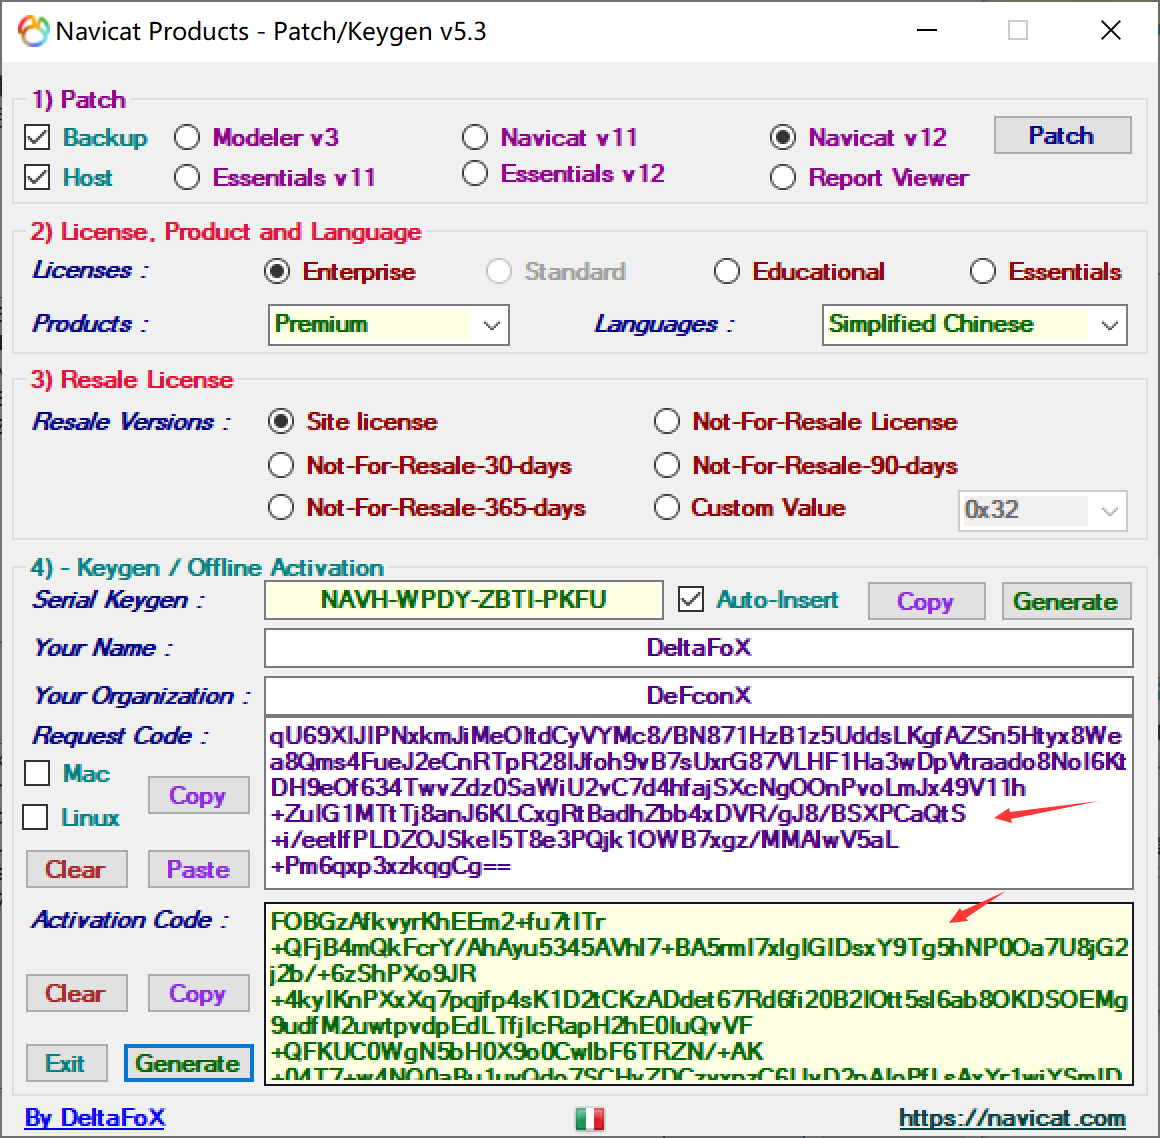Select Site license resale version
This screenshot has width=1160, height=1138.
coord(281,422)
